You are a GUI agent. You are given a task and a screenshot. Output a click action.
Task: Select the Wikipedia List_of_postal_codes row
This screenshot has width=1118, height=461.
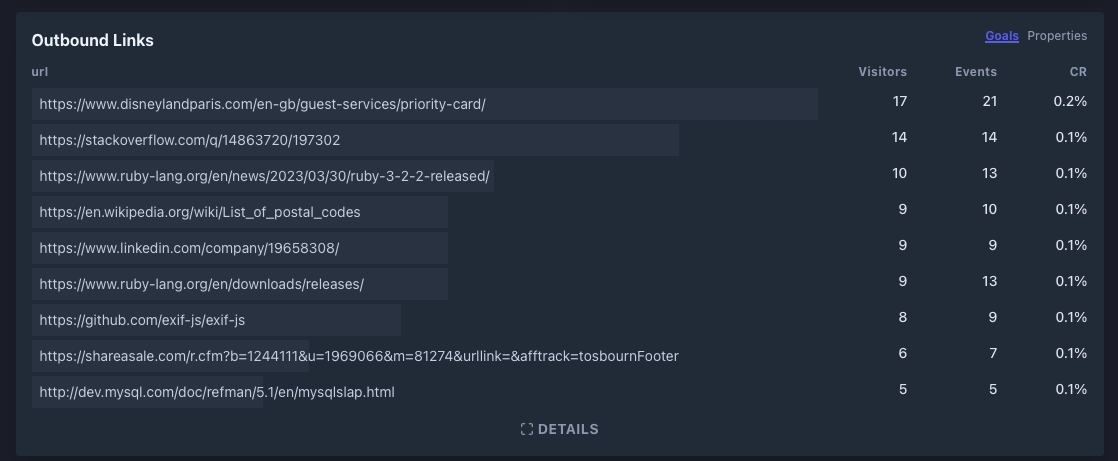(560, 212)
